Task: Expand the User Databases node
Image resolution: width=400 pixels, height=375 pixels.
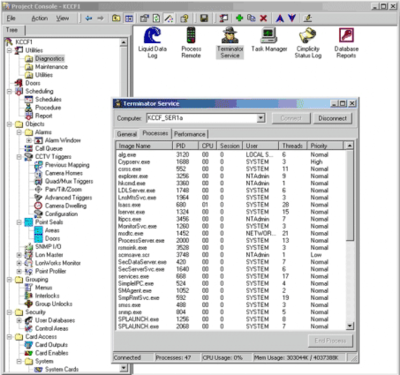Action: [x=19, y=320]
